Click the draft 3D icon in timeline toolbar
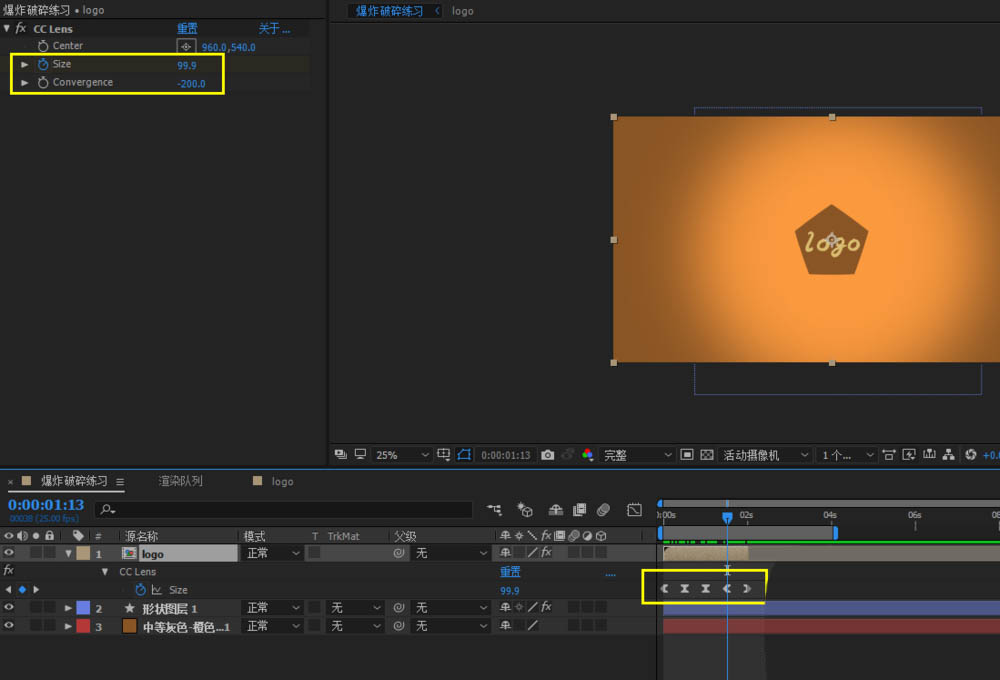 tap(526, 510)
